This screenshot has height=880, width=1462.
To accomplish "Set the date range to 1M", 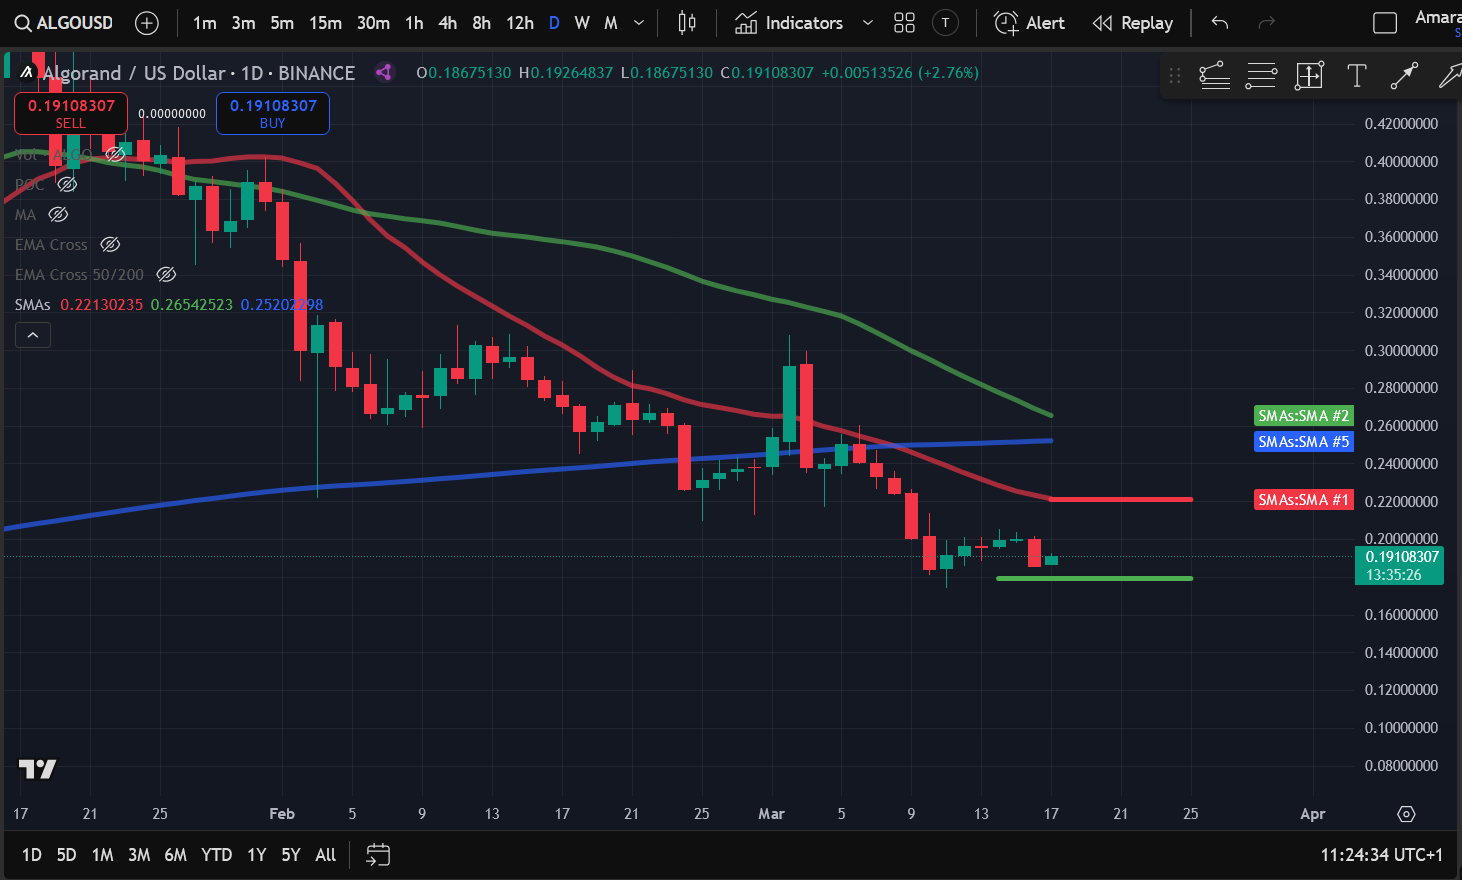I will tap(102, 855).
